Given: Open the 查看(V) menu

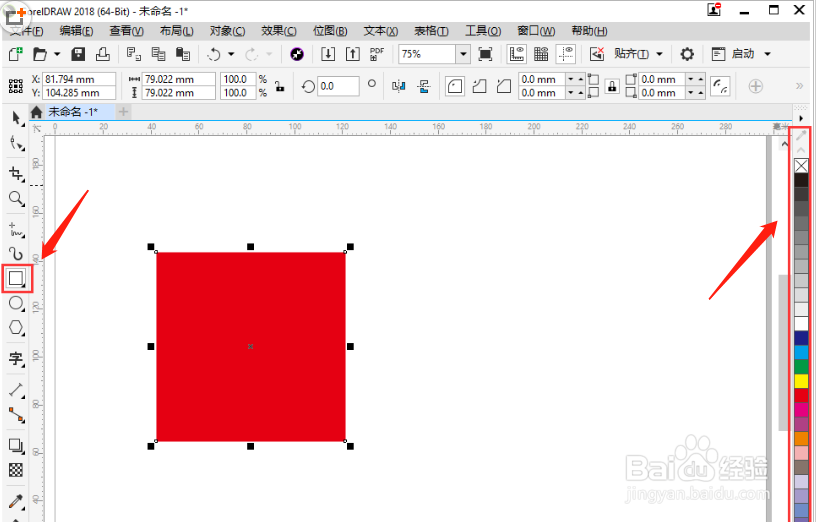Looking at the screenshot, I should (x=126, y=31).
